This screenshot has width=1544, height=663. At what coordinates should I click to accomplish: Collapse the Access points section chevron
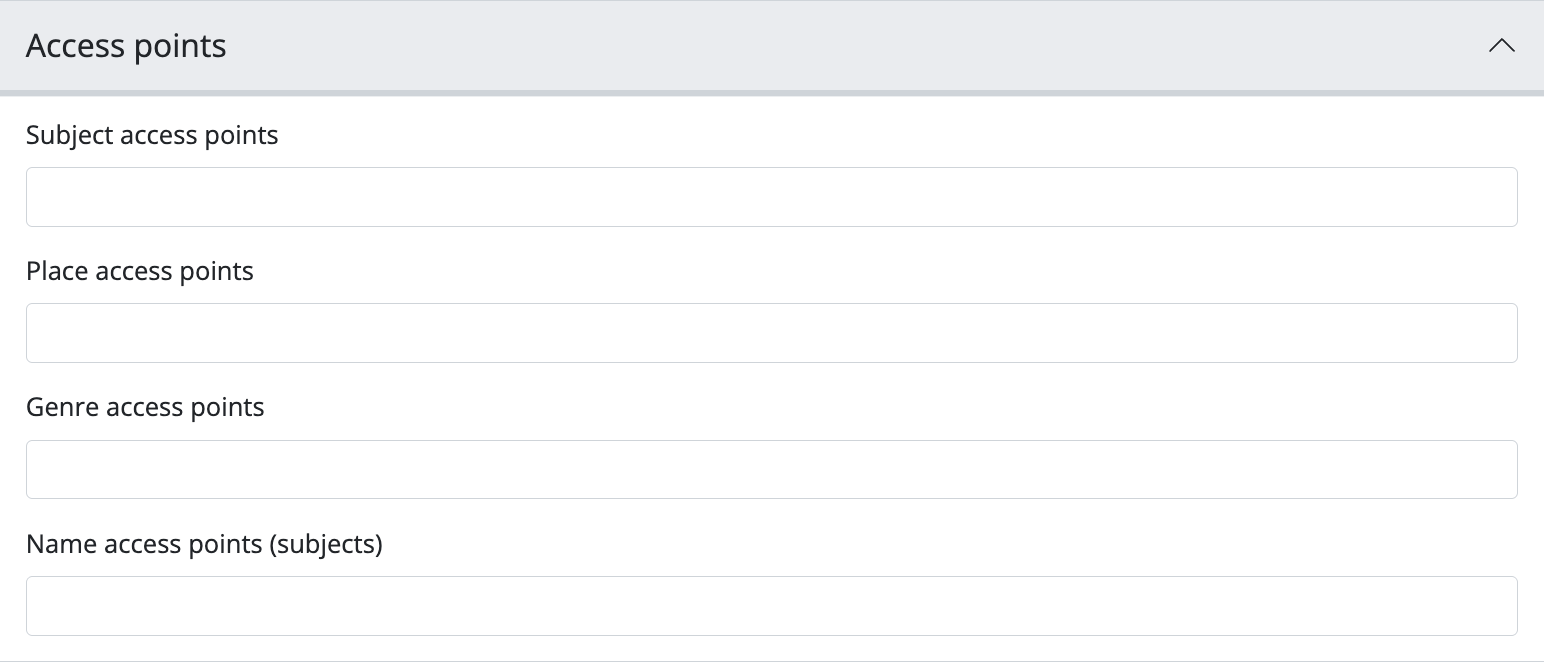pos(1501,46)
